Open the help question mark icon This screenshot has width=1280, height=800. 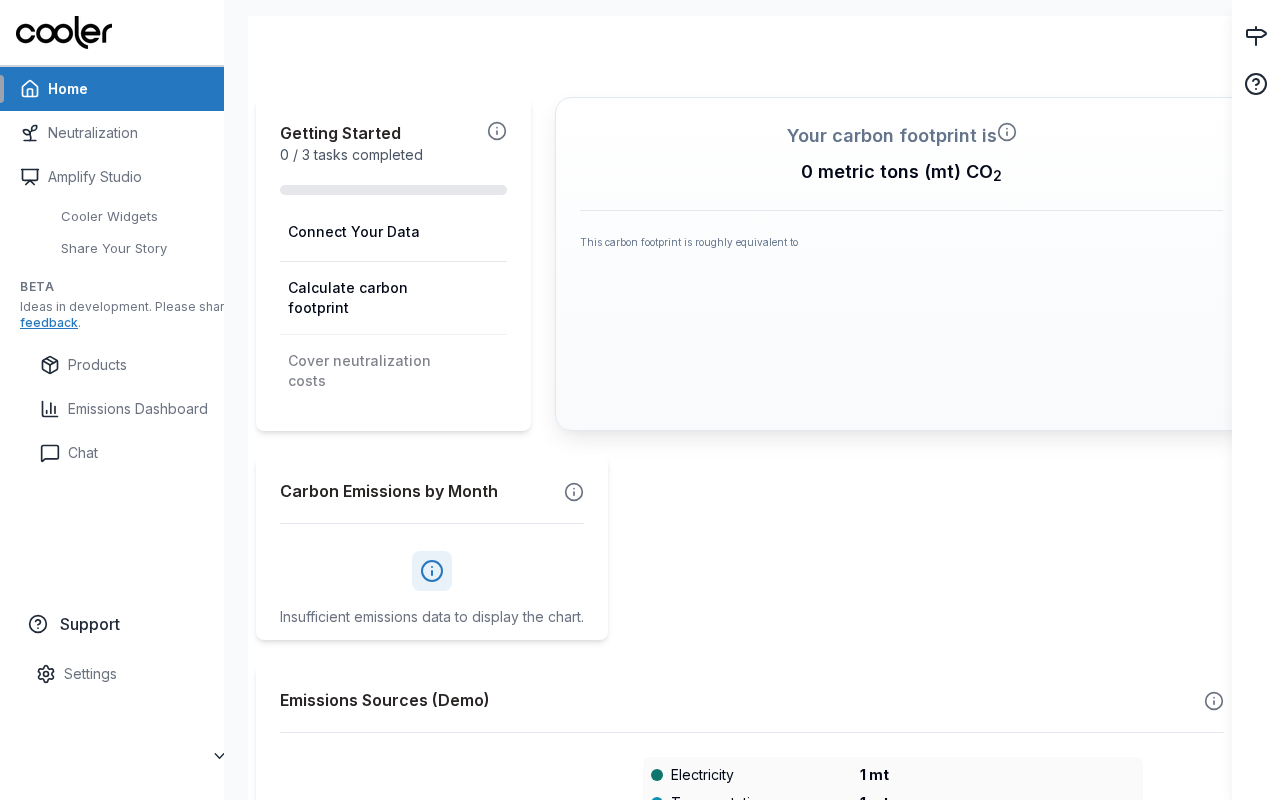point(1256,84)
